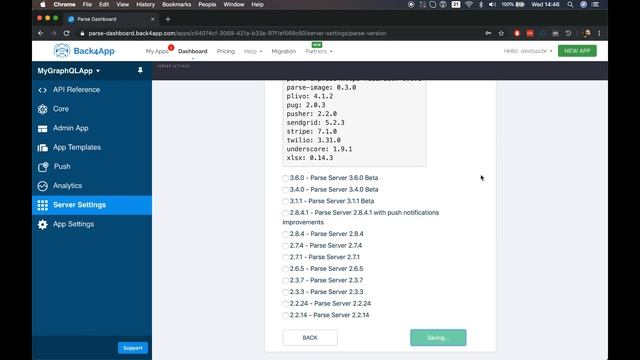Click the Analytics chart icon
The width and height of the screenshot is (640, 360).
[x=42, y=186]
